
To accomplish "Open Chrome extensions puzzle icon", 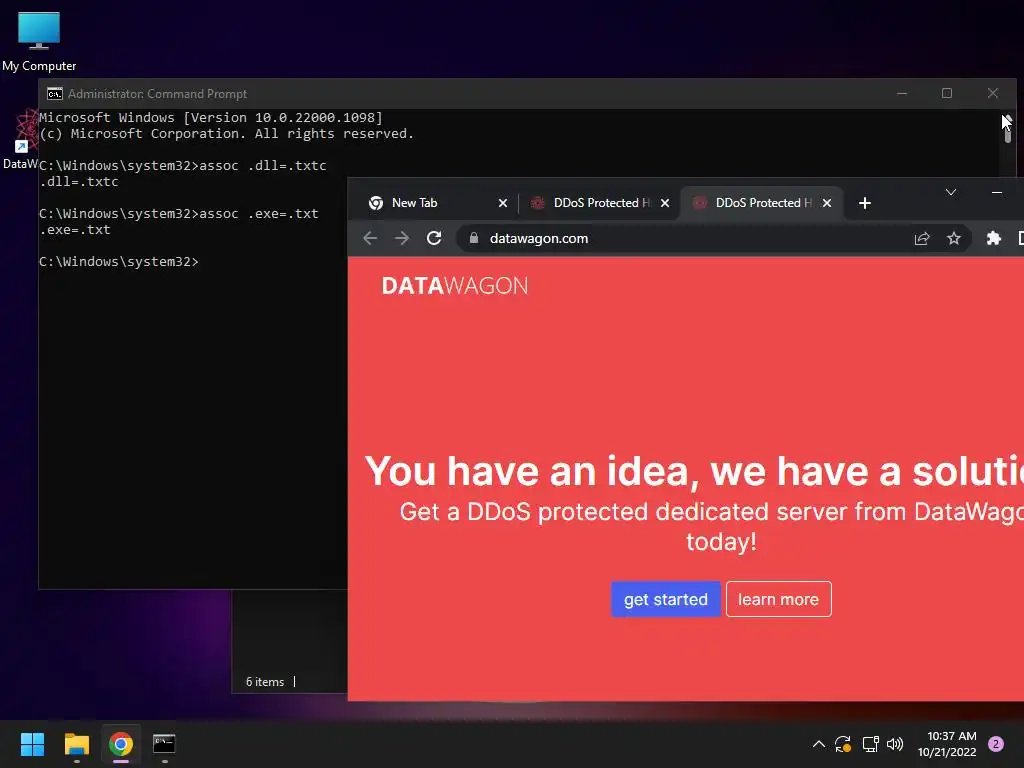I will (x=993, y=238).
